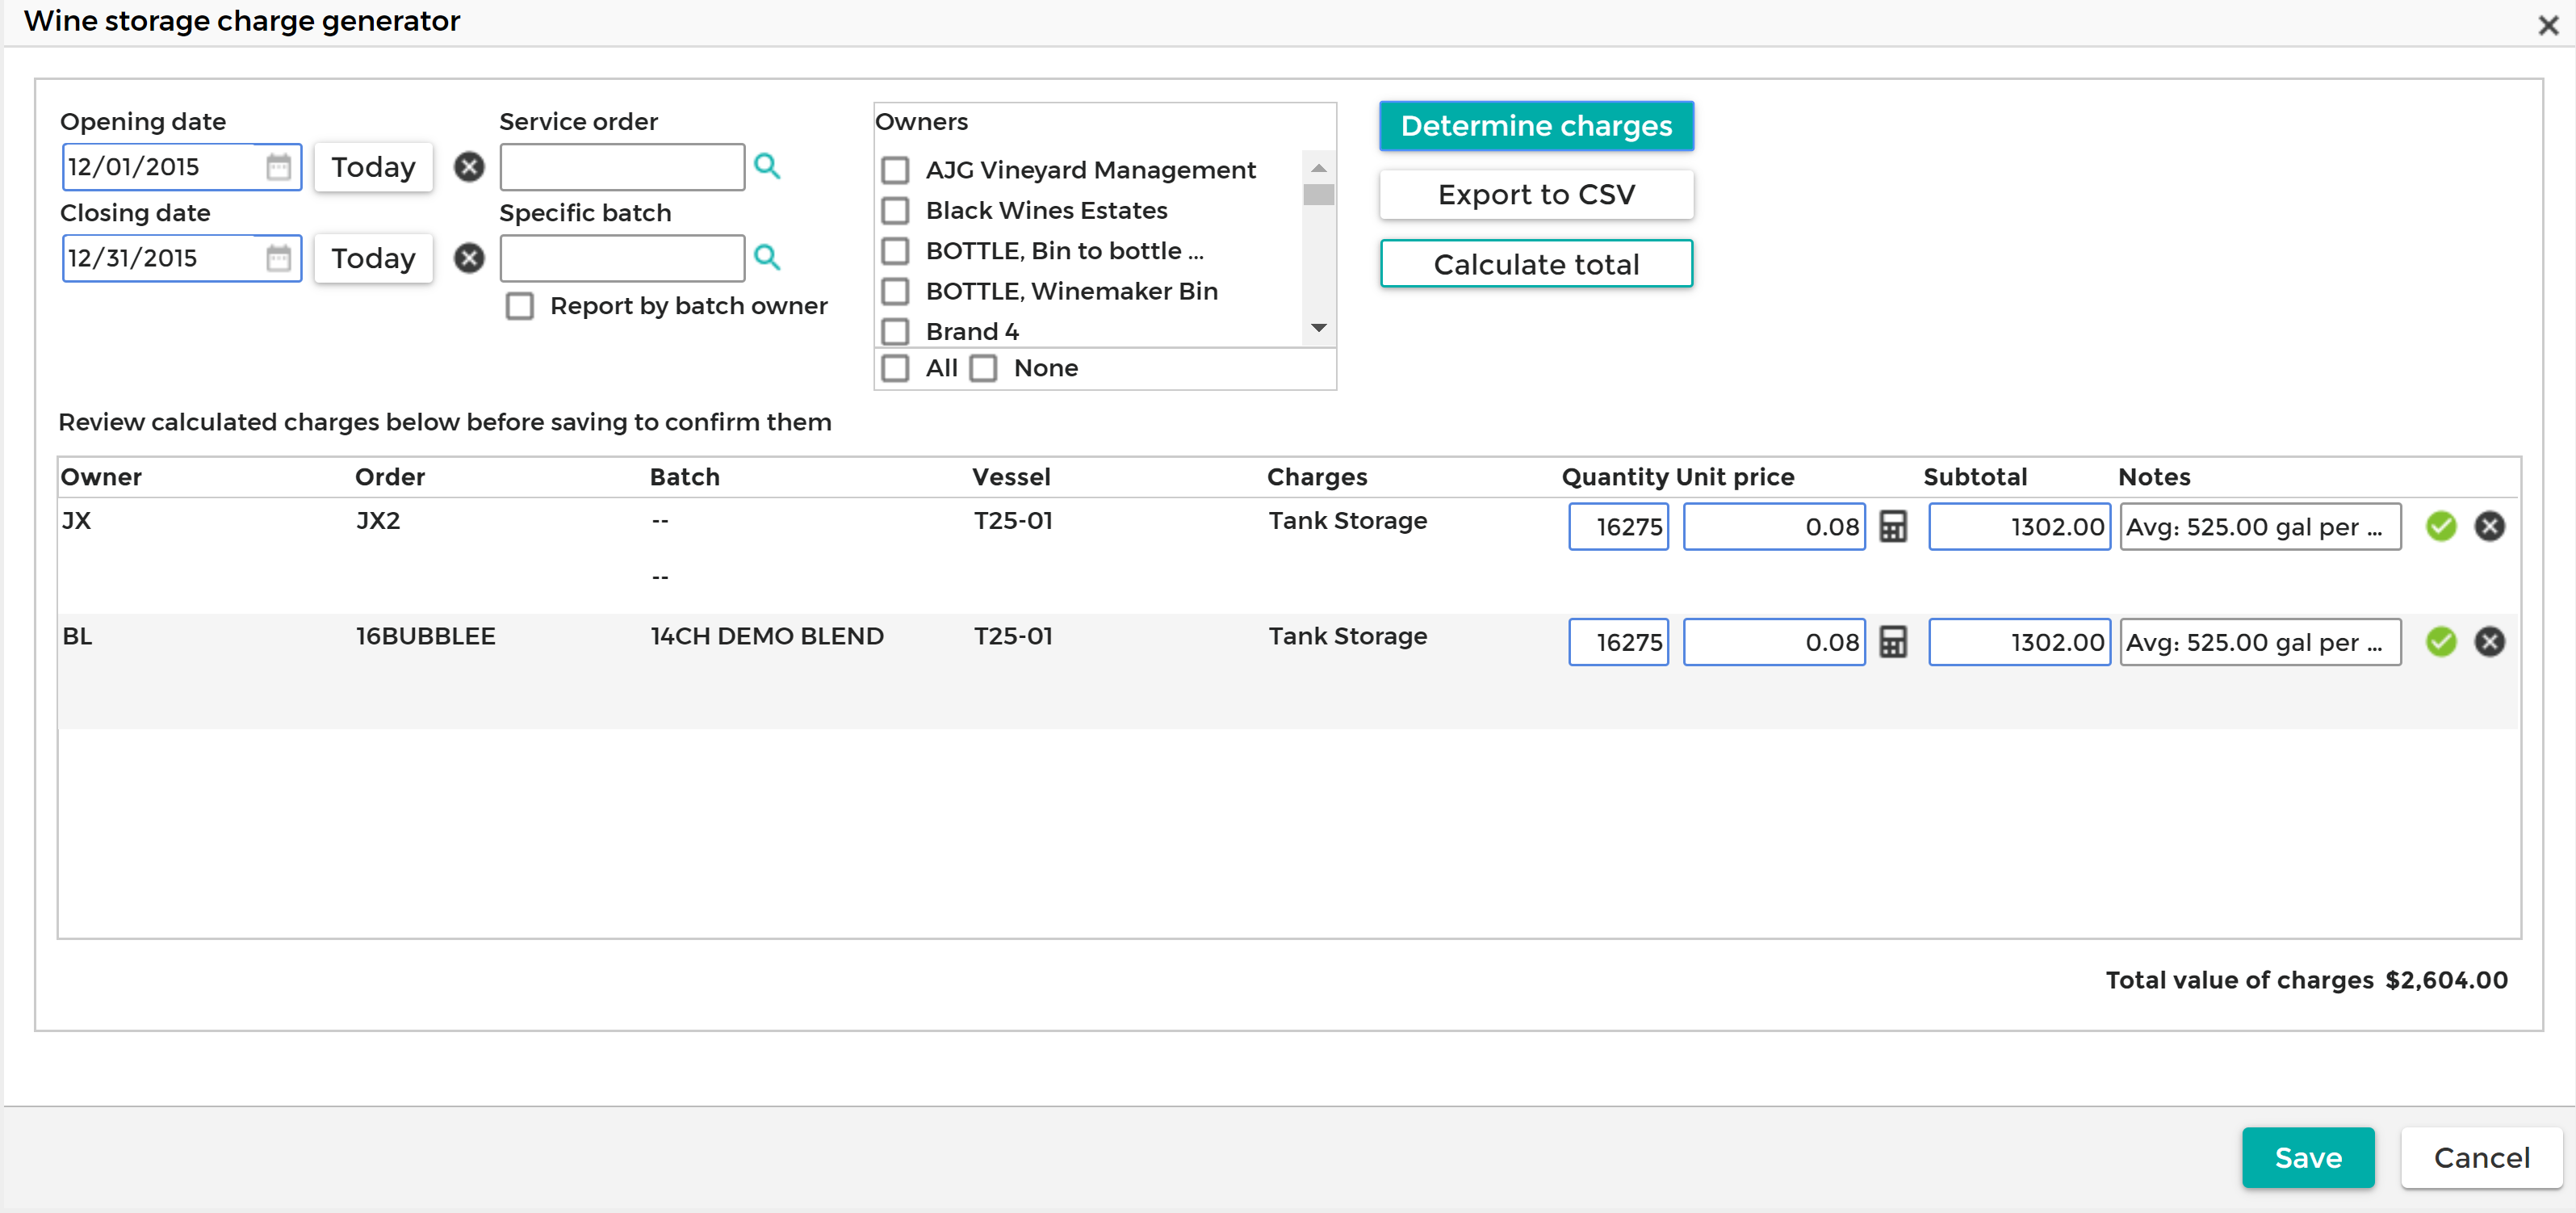Search for a service order
This screenshot has height=1213, width=2576.
coord(767,166)
